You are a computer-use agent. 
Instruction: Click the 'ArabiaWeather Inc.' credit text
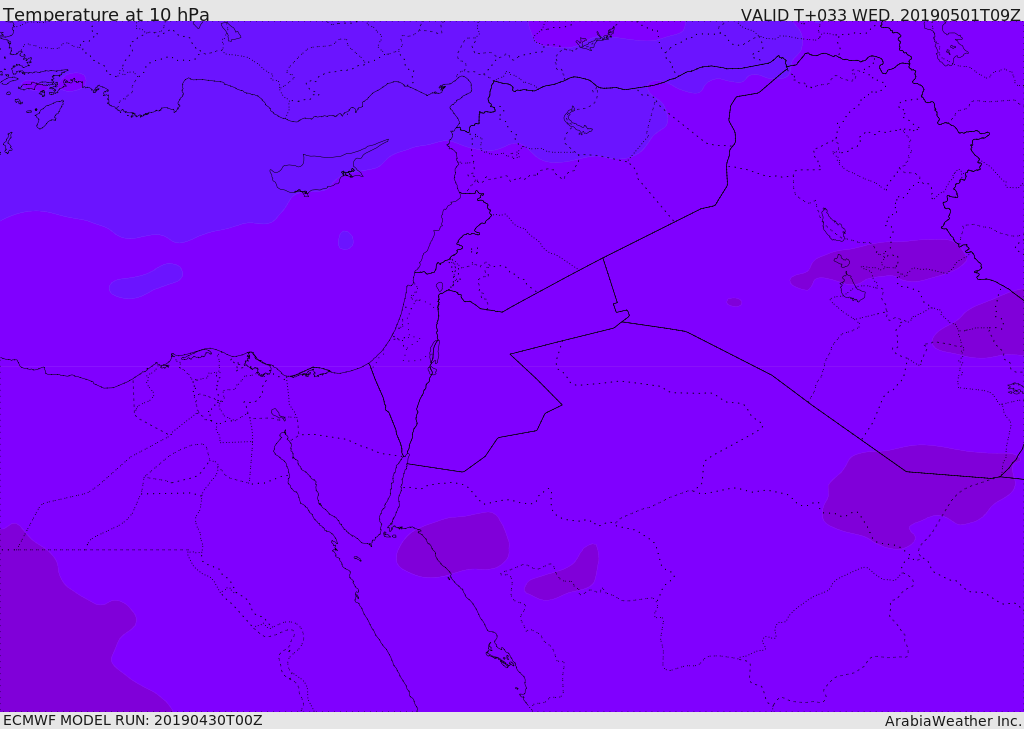(952, 721)
